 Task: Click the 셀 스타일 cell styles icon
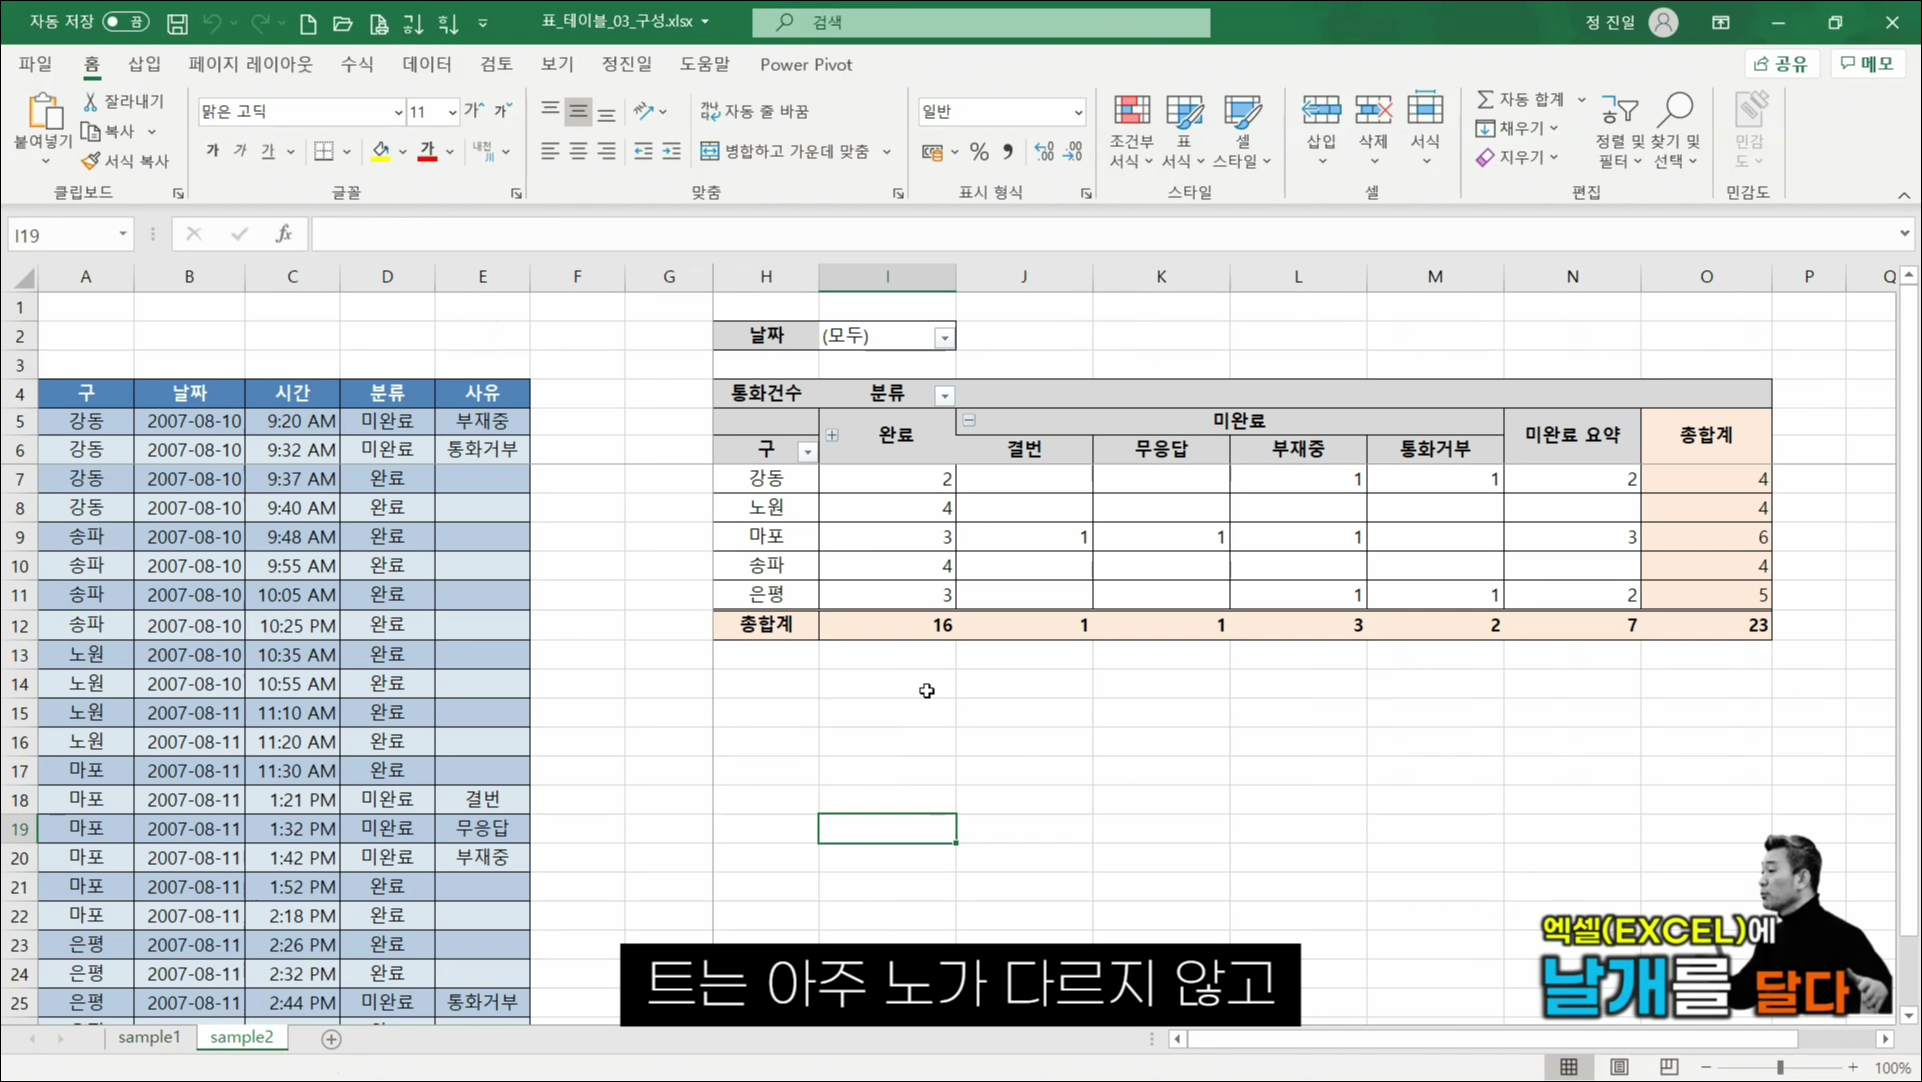[1242, 130]
